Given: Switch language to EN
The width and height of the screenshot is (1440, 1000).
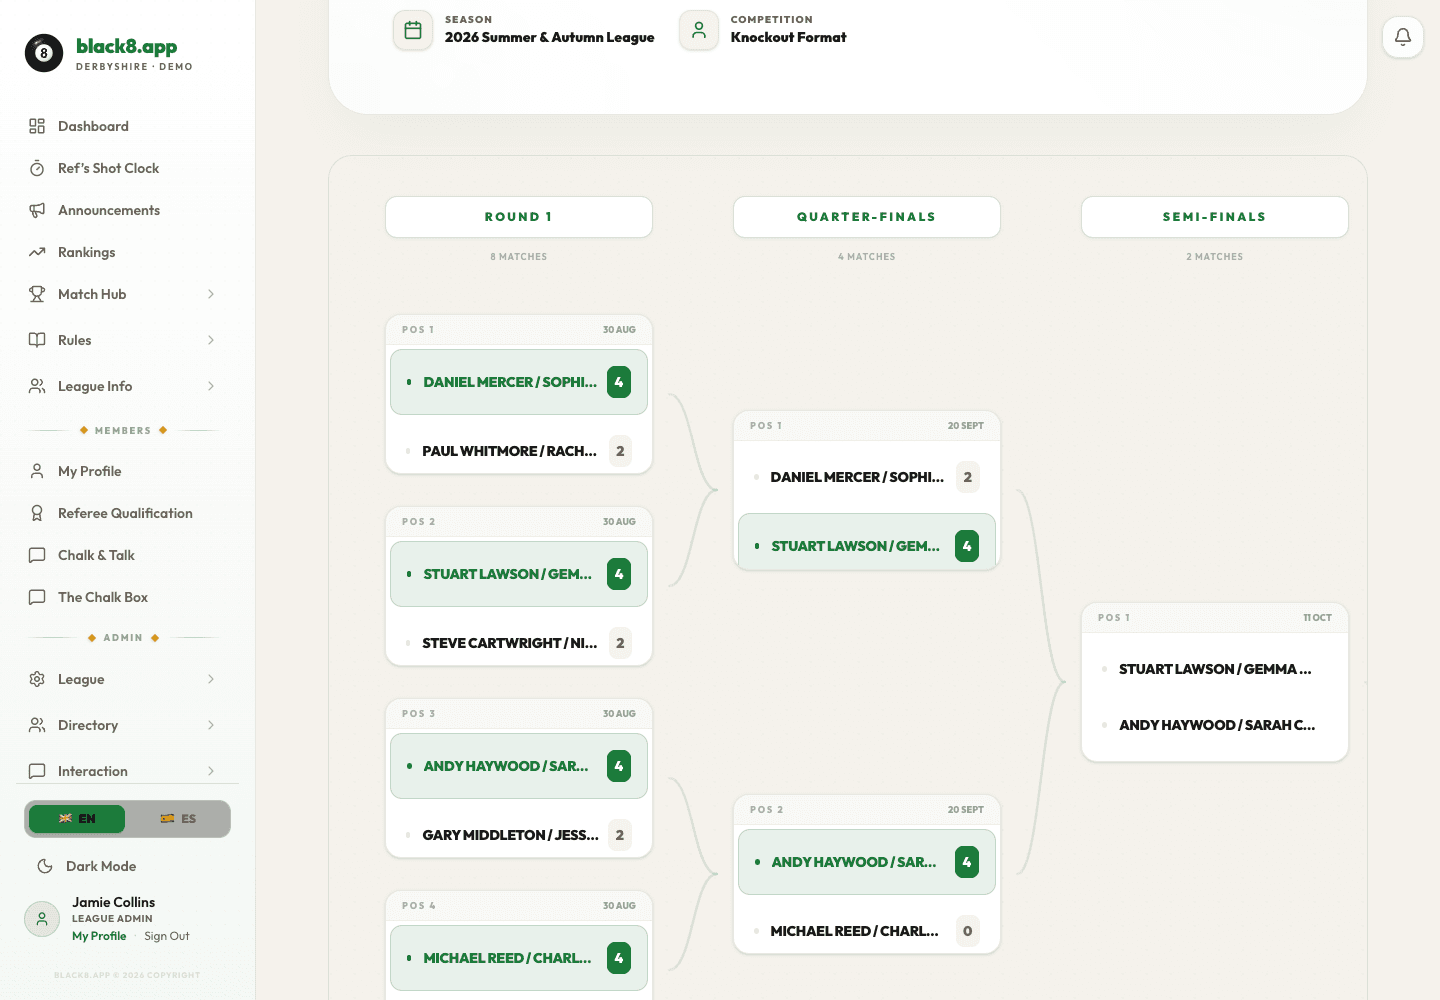Looking at the screenshot, I should coord(77,819).
